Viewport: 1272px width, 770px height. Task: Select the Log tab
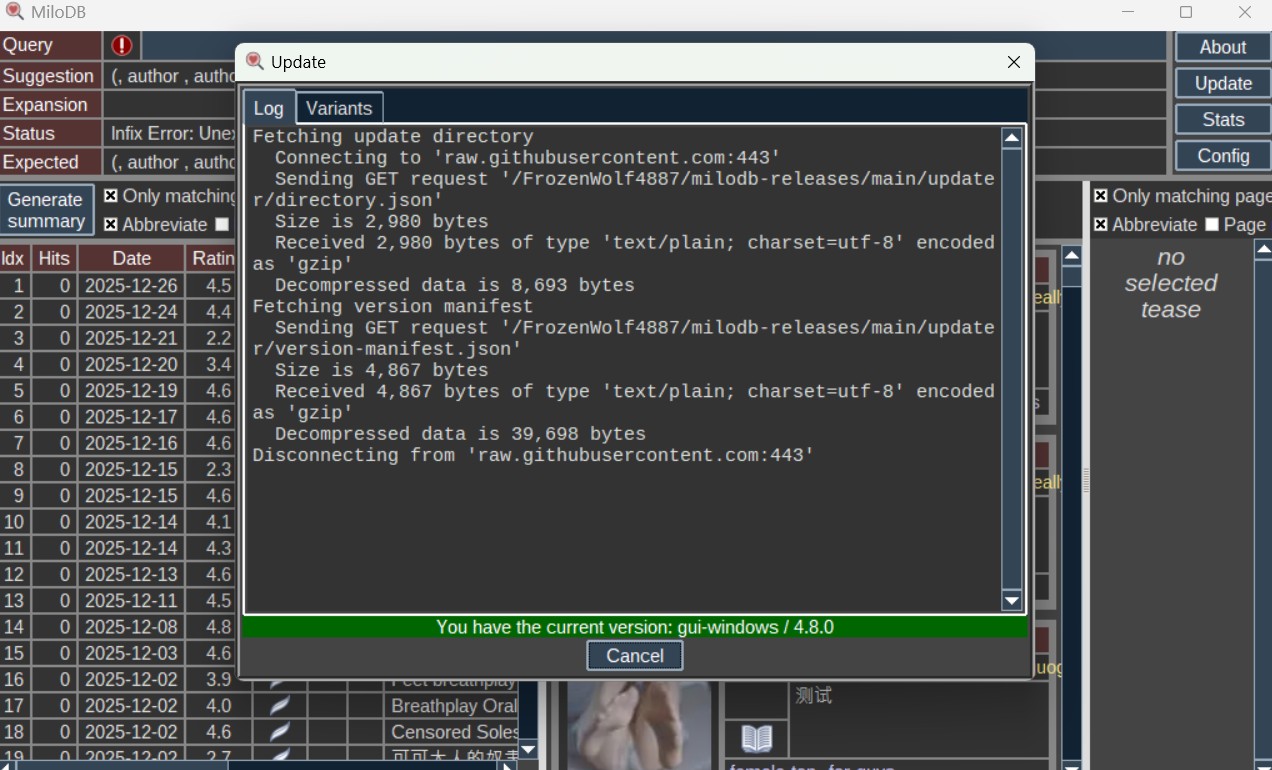coord(268,108)
